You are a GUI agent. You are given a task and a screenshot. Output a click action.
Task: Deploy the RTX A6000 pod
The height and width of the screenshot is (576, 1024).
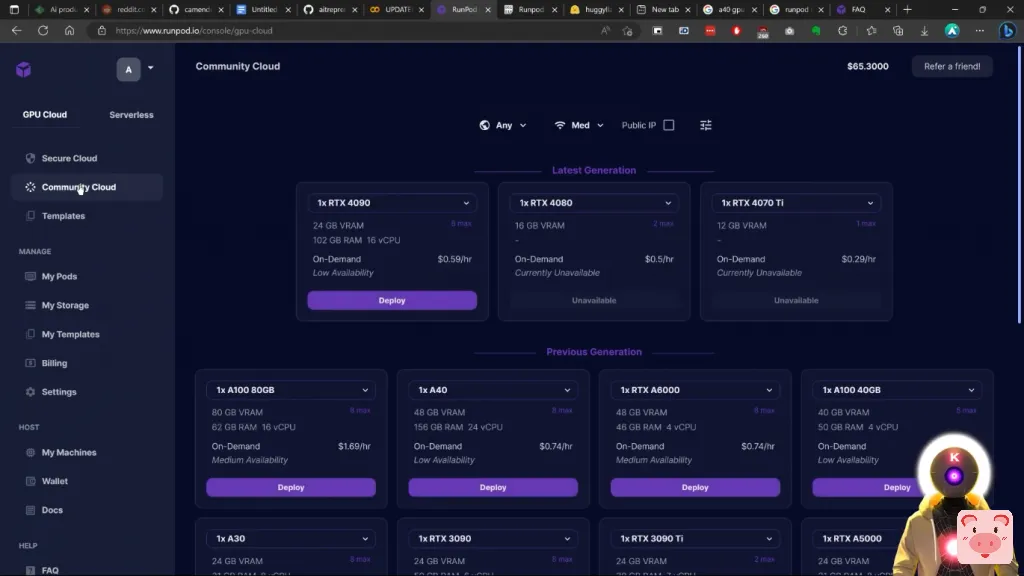(x=696, y=487)
